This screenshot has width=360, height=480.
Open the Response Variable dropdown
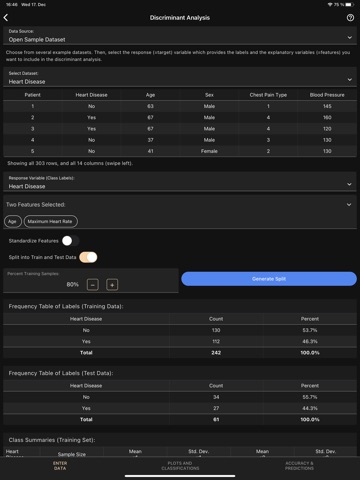(180, 182)
